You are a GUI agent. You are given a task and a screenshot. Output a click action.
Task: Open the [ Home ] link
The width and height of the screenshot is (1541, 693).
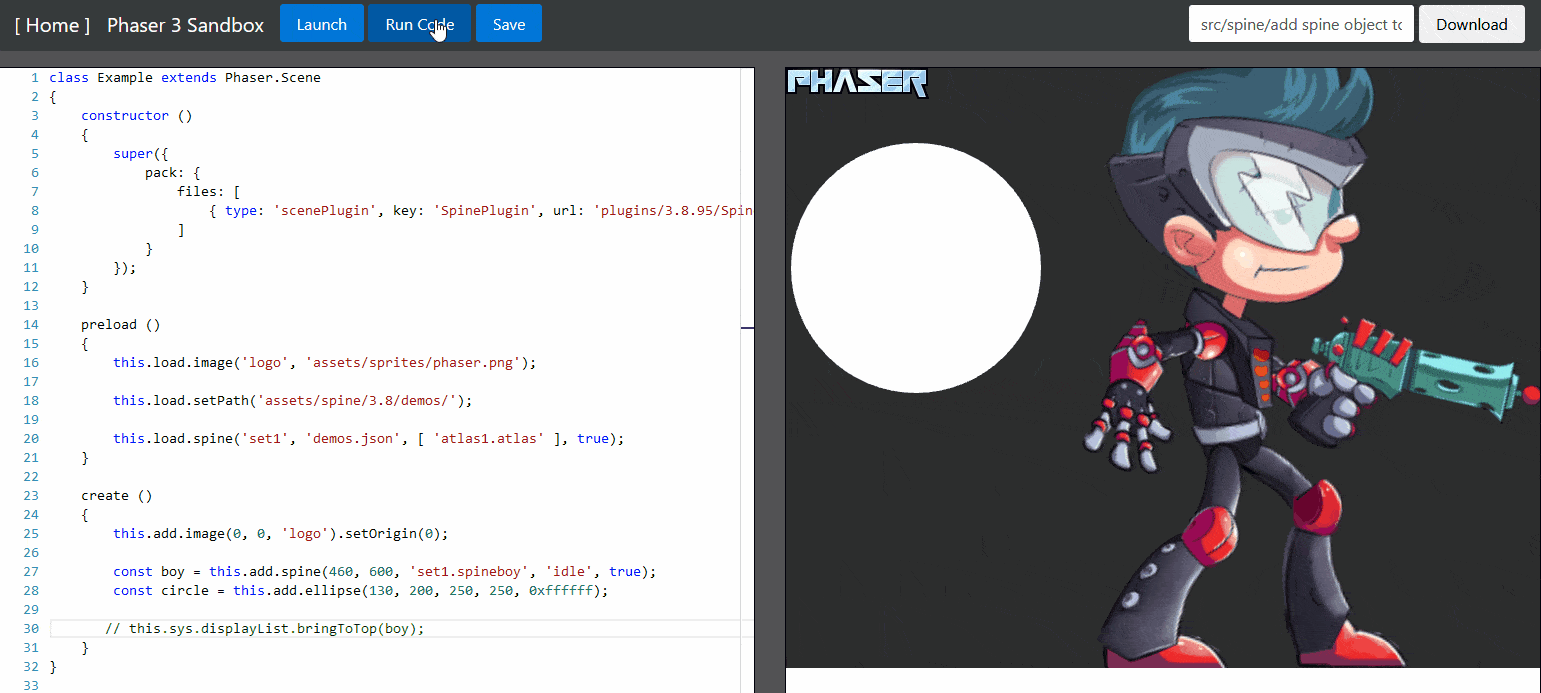point(52,24)
